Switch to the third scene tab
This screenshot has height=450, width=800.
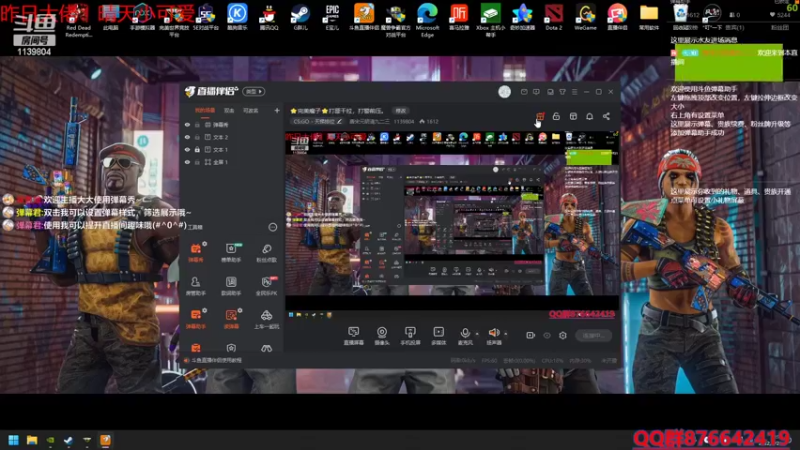coord(251,111)
